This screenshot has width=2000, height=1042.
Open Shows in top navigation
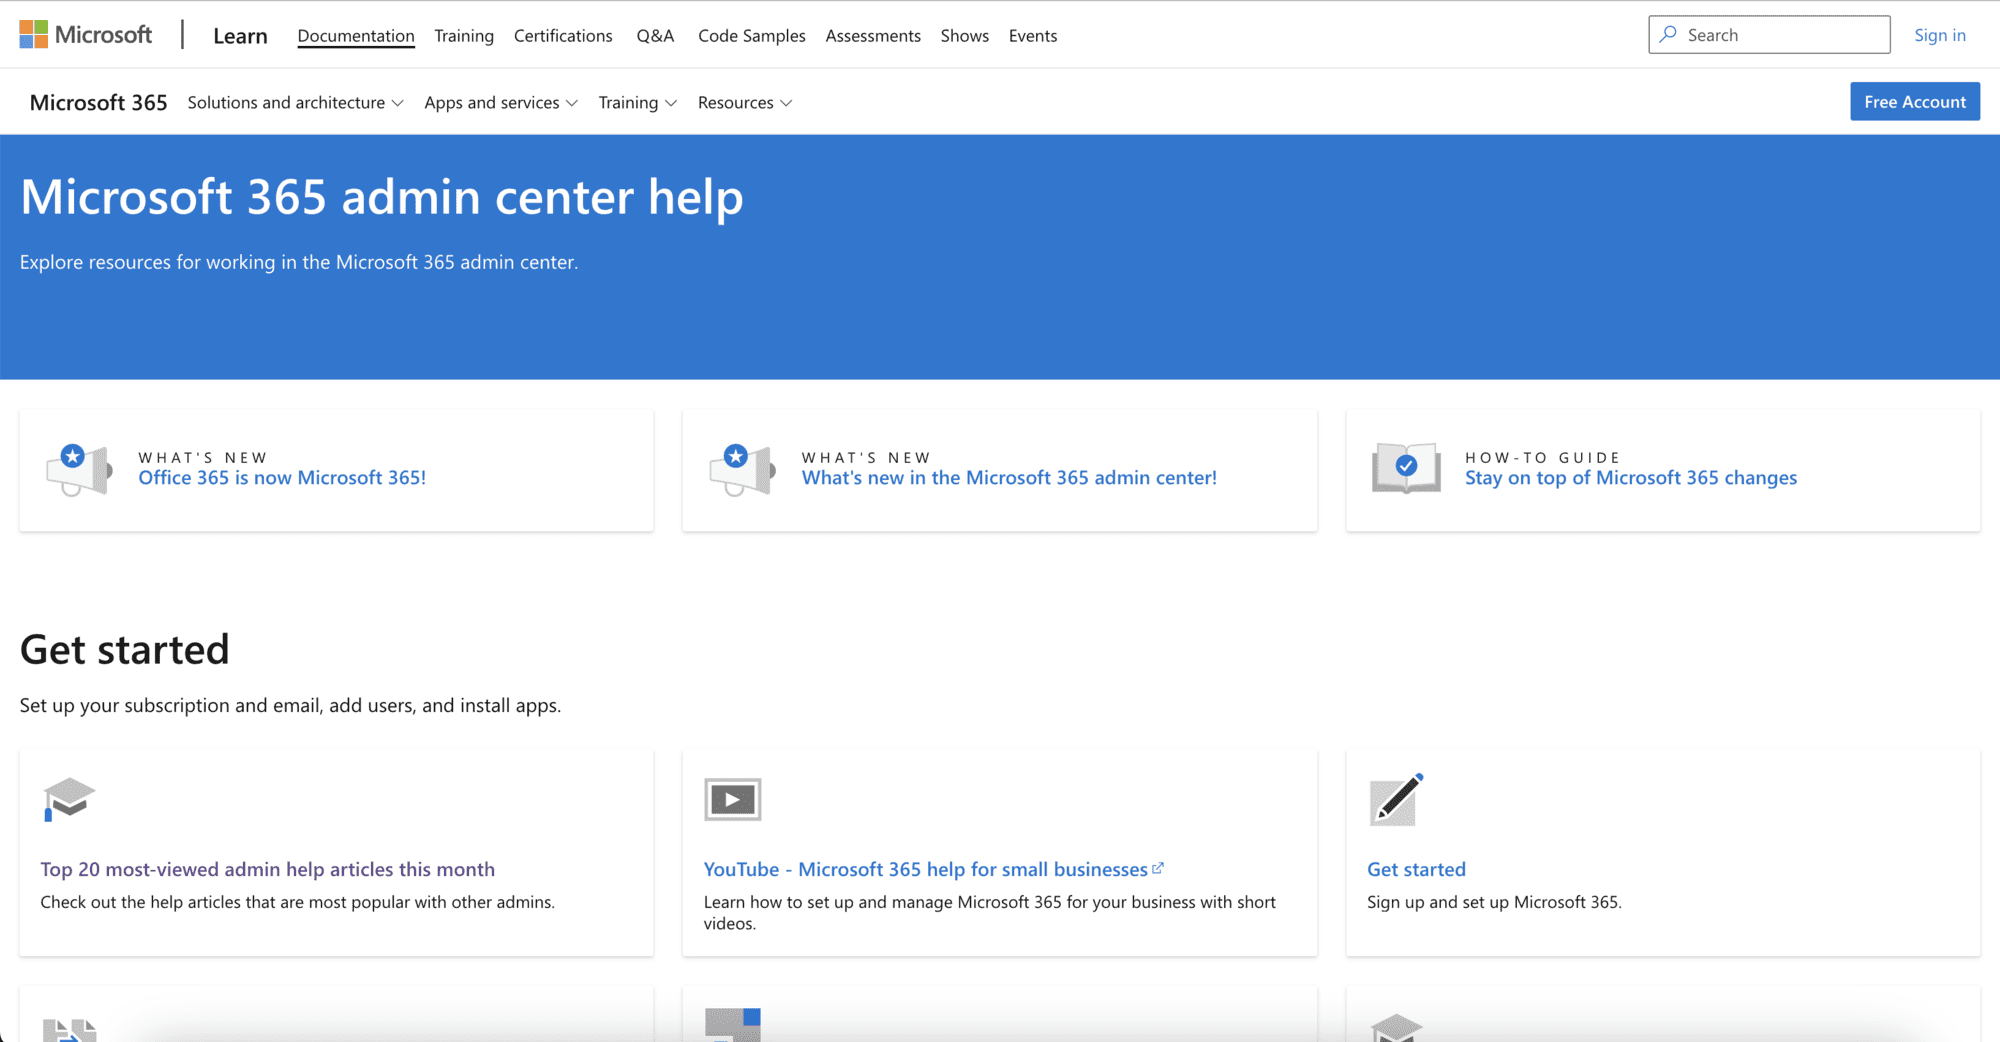tap(965, 35)
